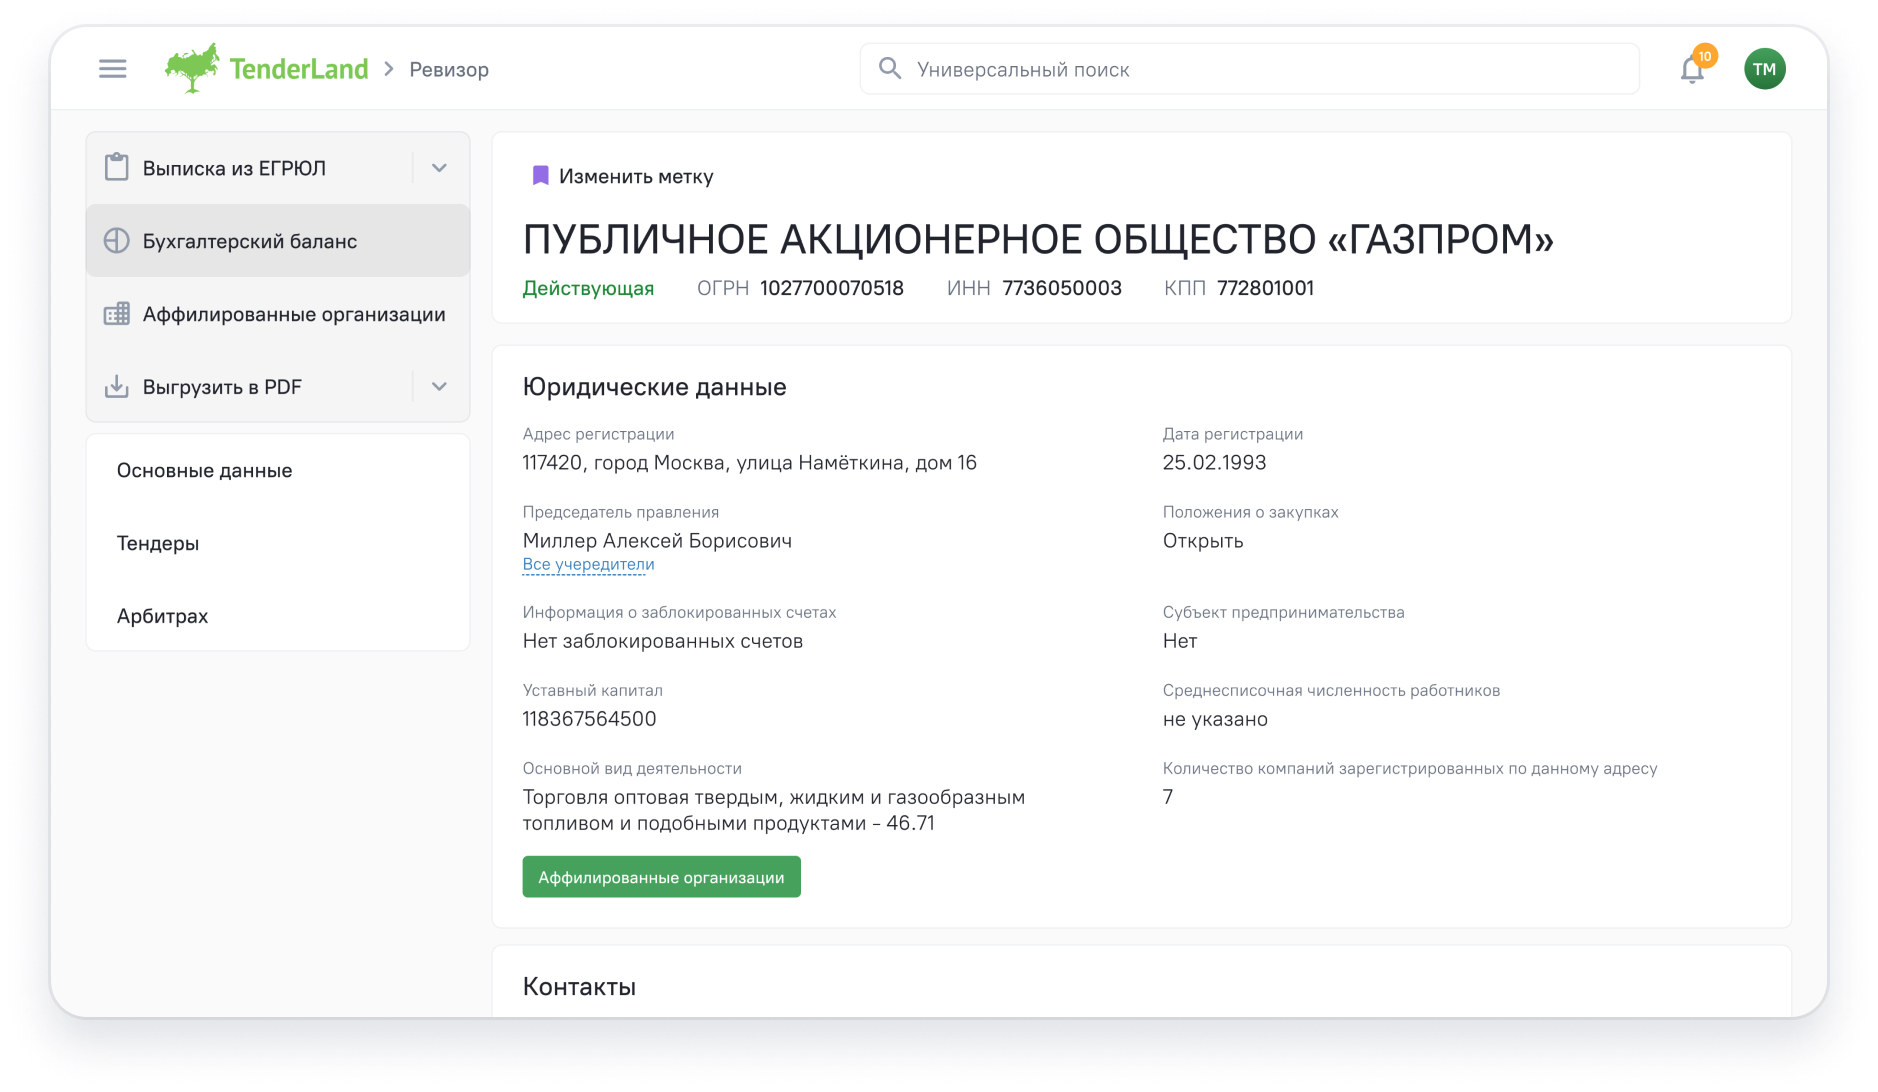Viewport: 1878px width, 1092px height.
Task: Click the green Аффилированные организации button
Action: pos(661,877)
